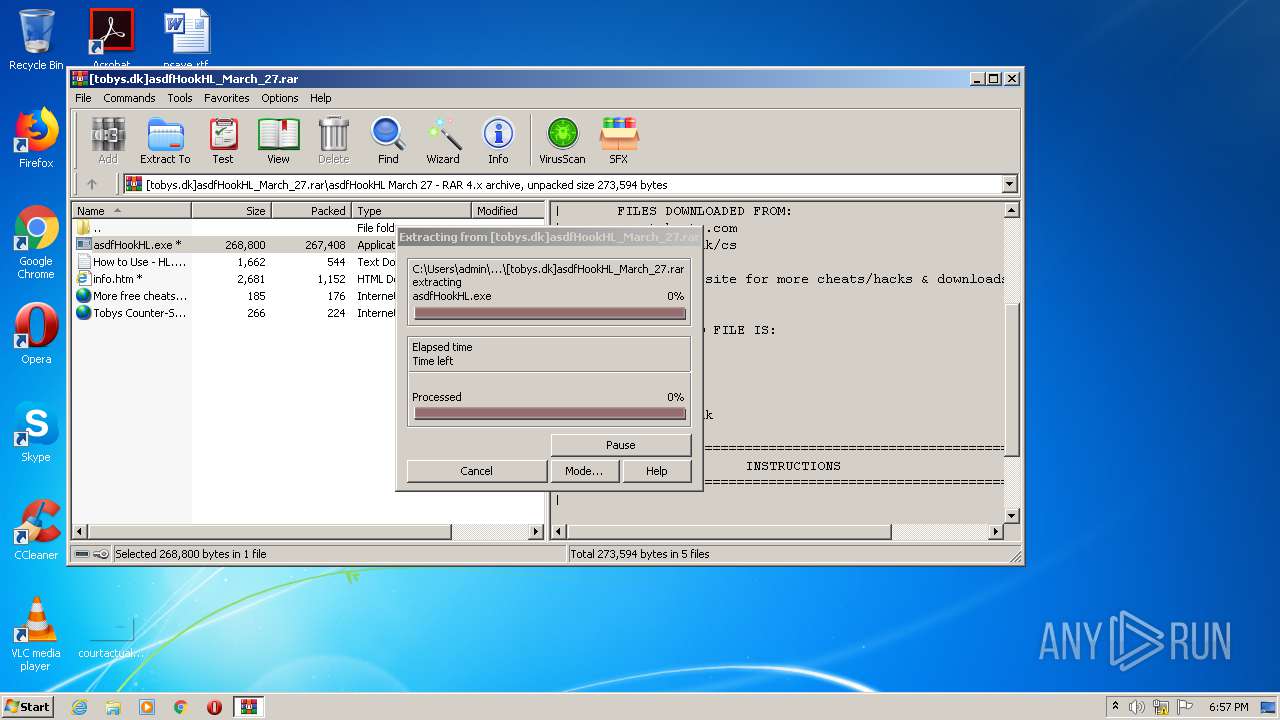This screenshot has height=720, width=1280.
Task: Select the 'More free cheats...' shortcut row
Action: (x=235, y=296)
